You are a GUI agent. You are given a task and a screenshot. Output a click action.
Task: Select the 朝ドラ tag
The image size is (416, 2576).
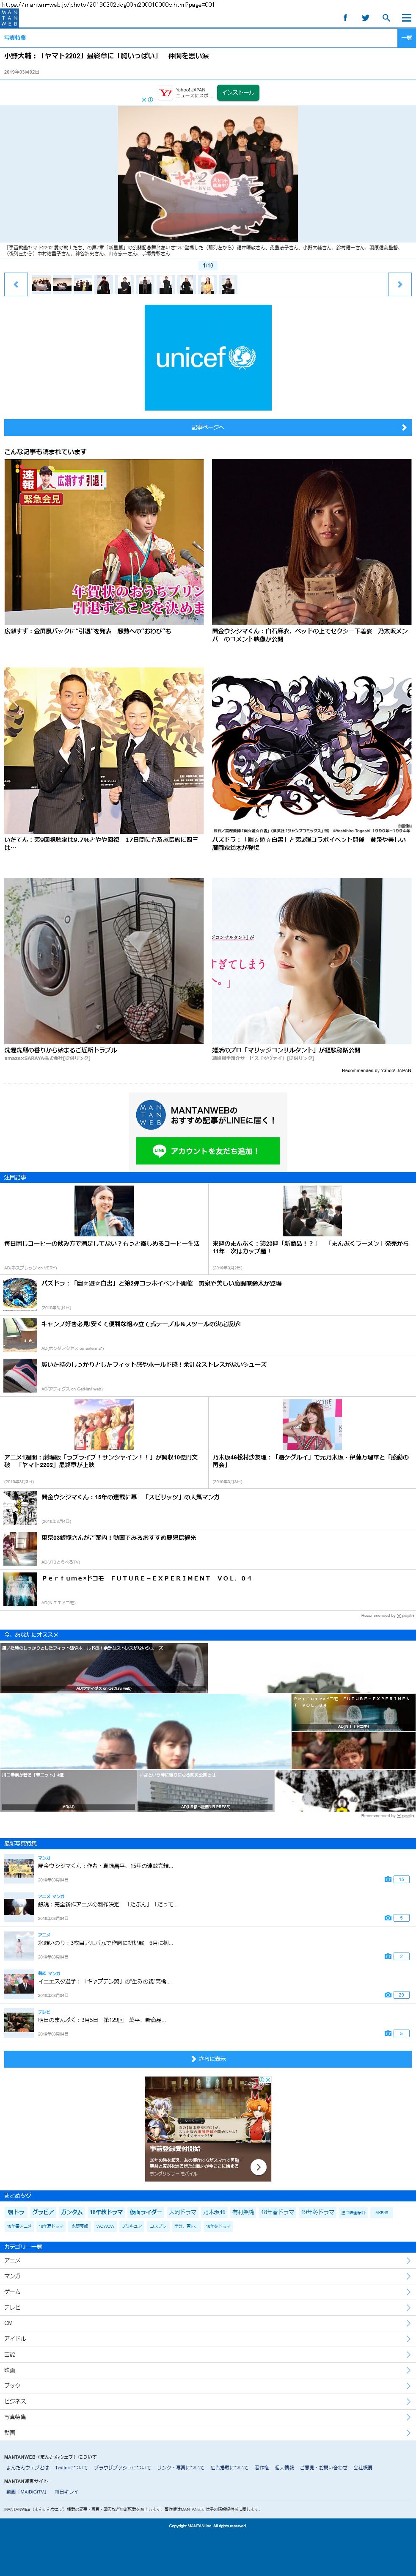pyautogui.click(x=16, y=2212)
